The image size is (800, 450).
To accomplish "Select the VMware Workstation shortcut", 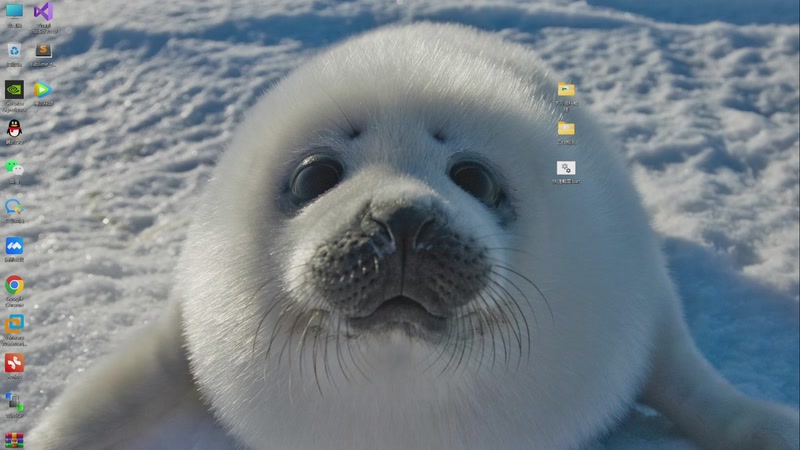I will tap(14, 324).
